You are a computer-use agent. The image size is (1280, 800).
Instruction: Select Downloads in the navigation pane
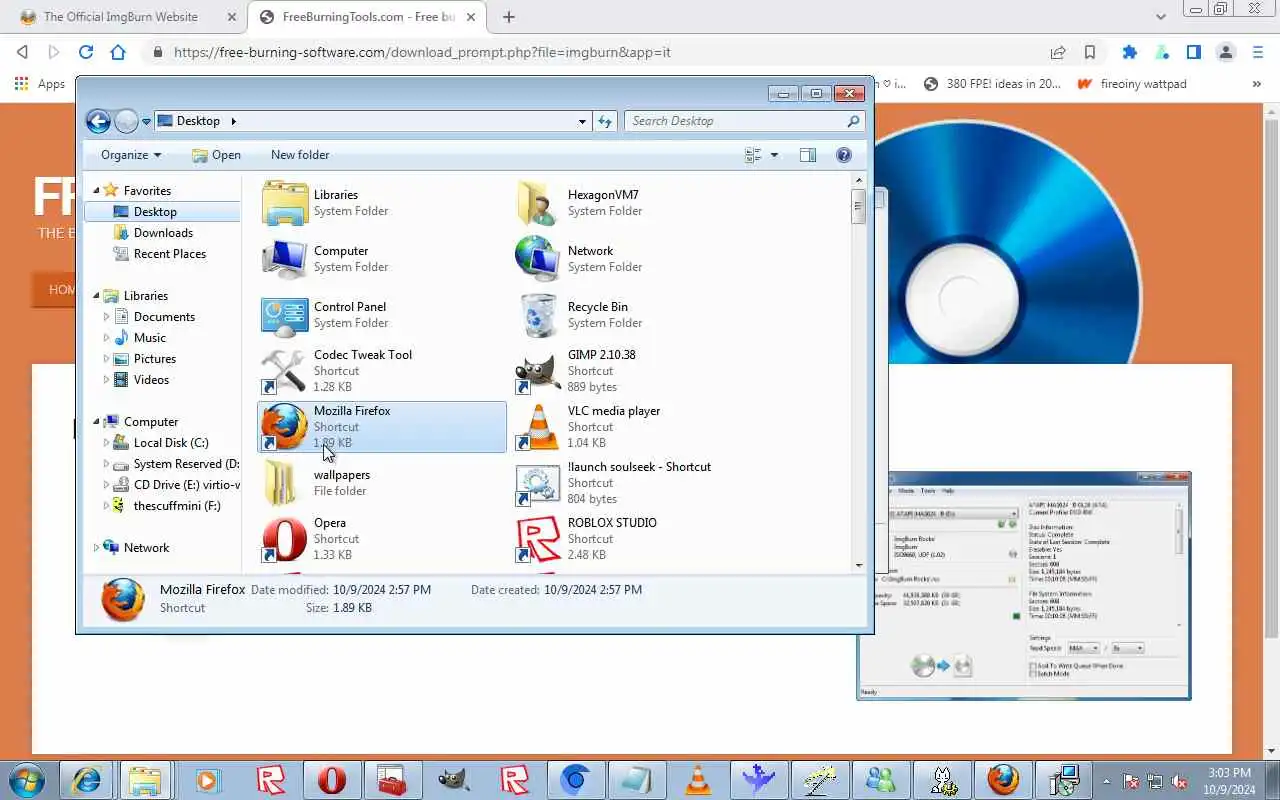click(x=163, y=233)
